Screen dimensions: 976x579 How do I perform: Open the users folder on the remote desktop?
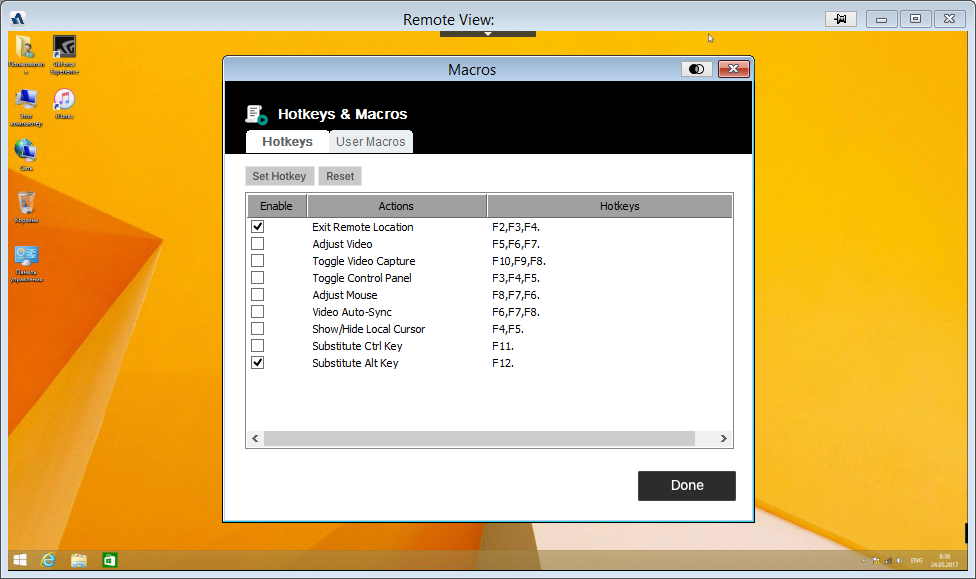click(26, 55)
